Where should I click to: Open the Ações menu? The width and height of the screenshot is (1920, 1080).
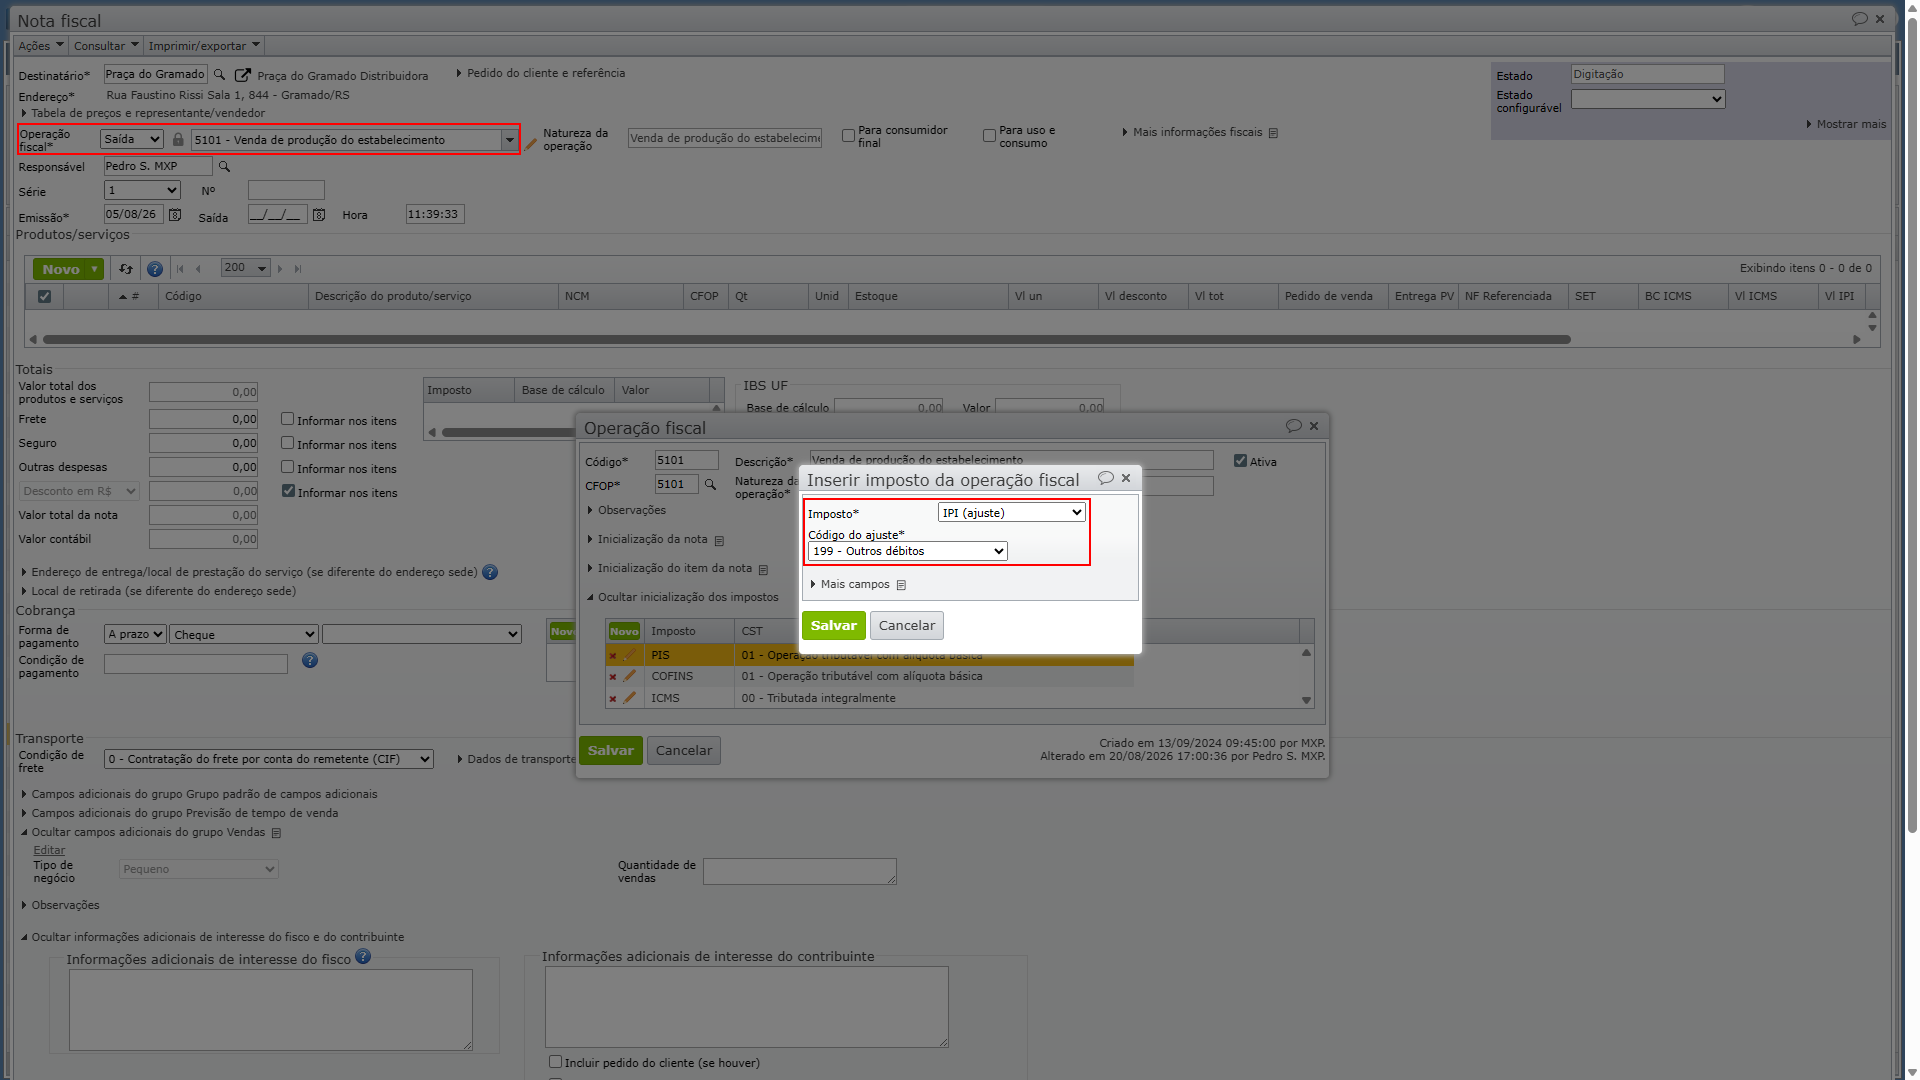pyautogui.click(x=41, y=46)
